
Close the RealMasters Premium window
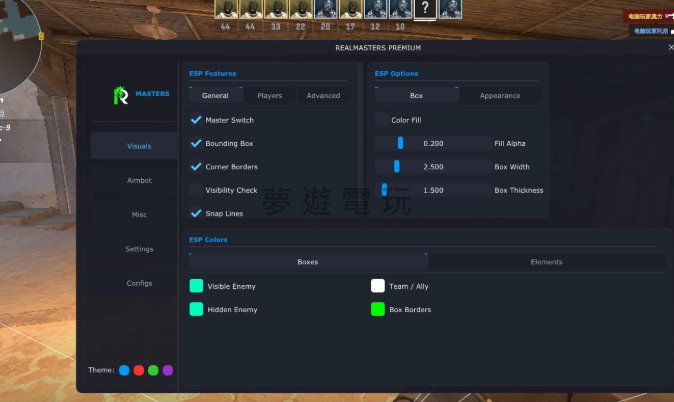(x=670, y=47)
